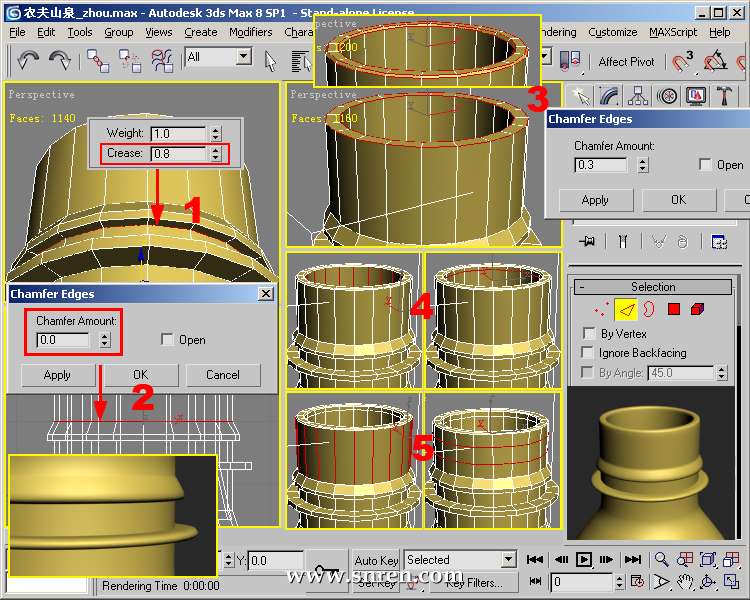Click Apply in the 0.3 Chamfer Edges dialog
The width and height of the screenshot is (750, 600).
[x=596, y=200]
